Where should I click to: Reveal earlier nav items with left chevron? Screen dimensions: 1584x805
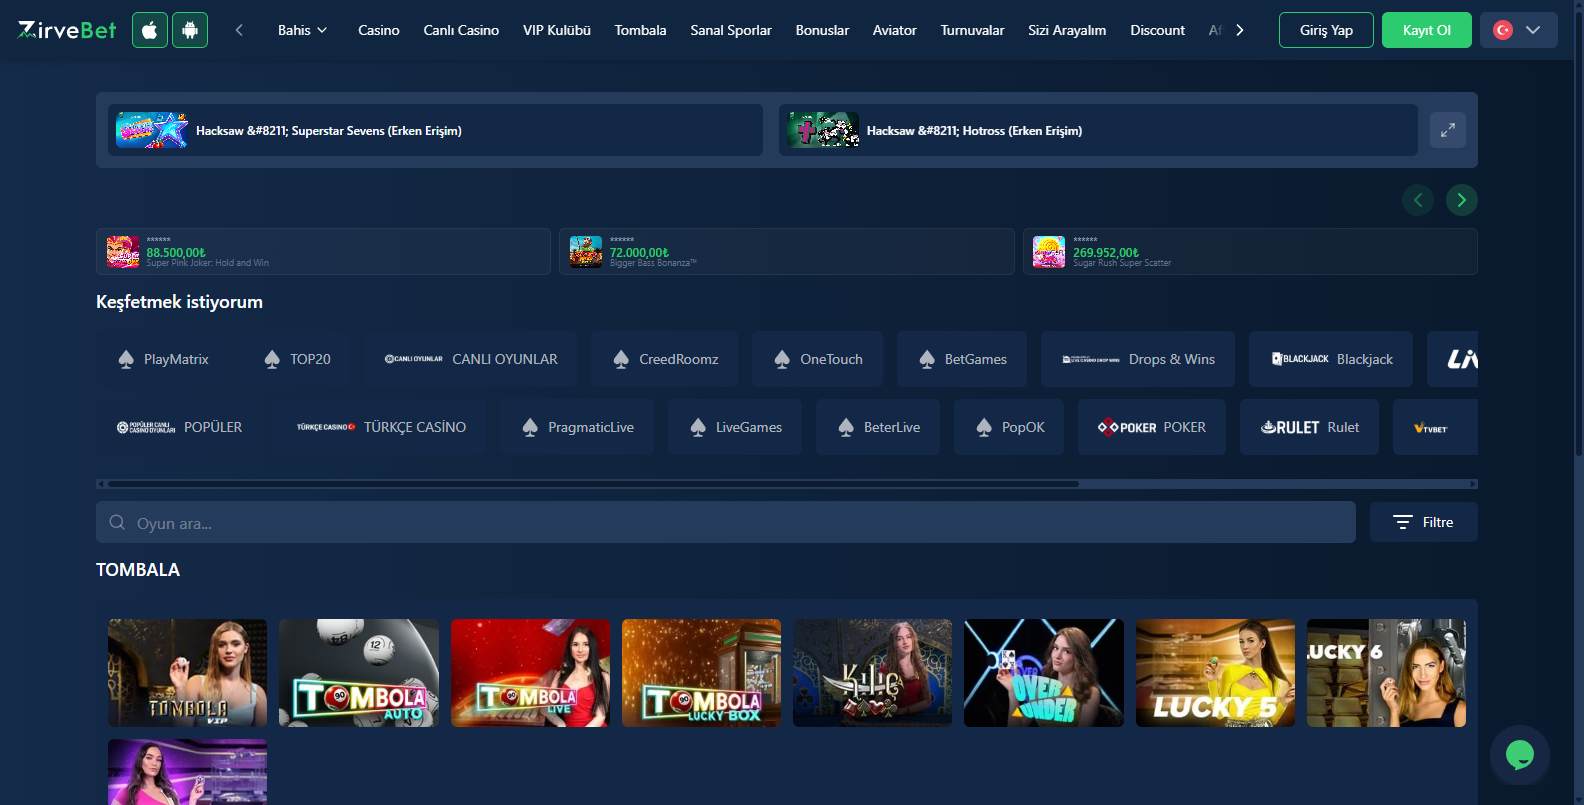[239, 30]
